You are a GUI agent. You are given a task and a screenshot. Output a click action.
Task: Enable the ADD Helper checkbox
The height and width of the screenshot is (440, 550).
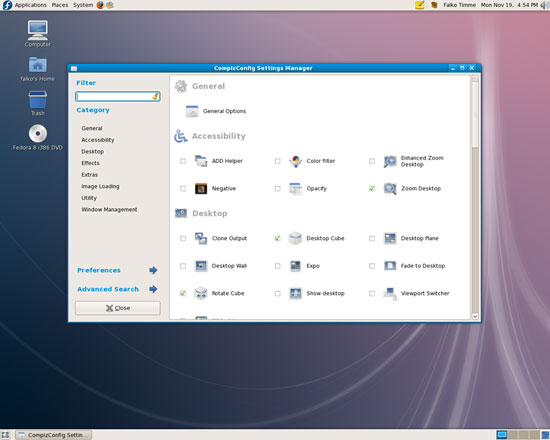[x=183, y=161]
